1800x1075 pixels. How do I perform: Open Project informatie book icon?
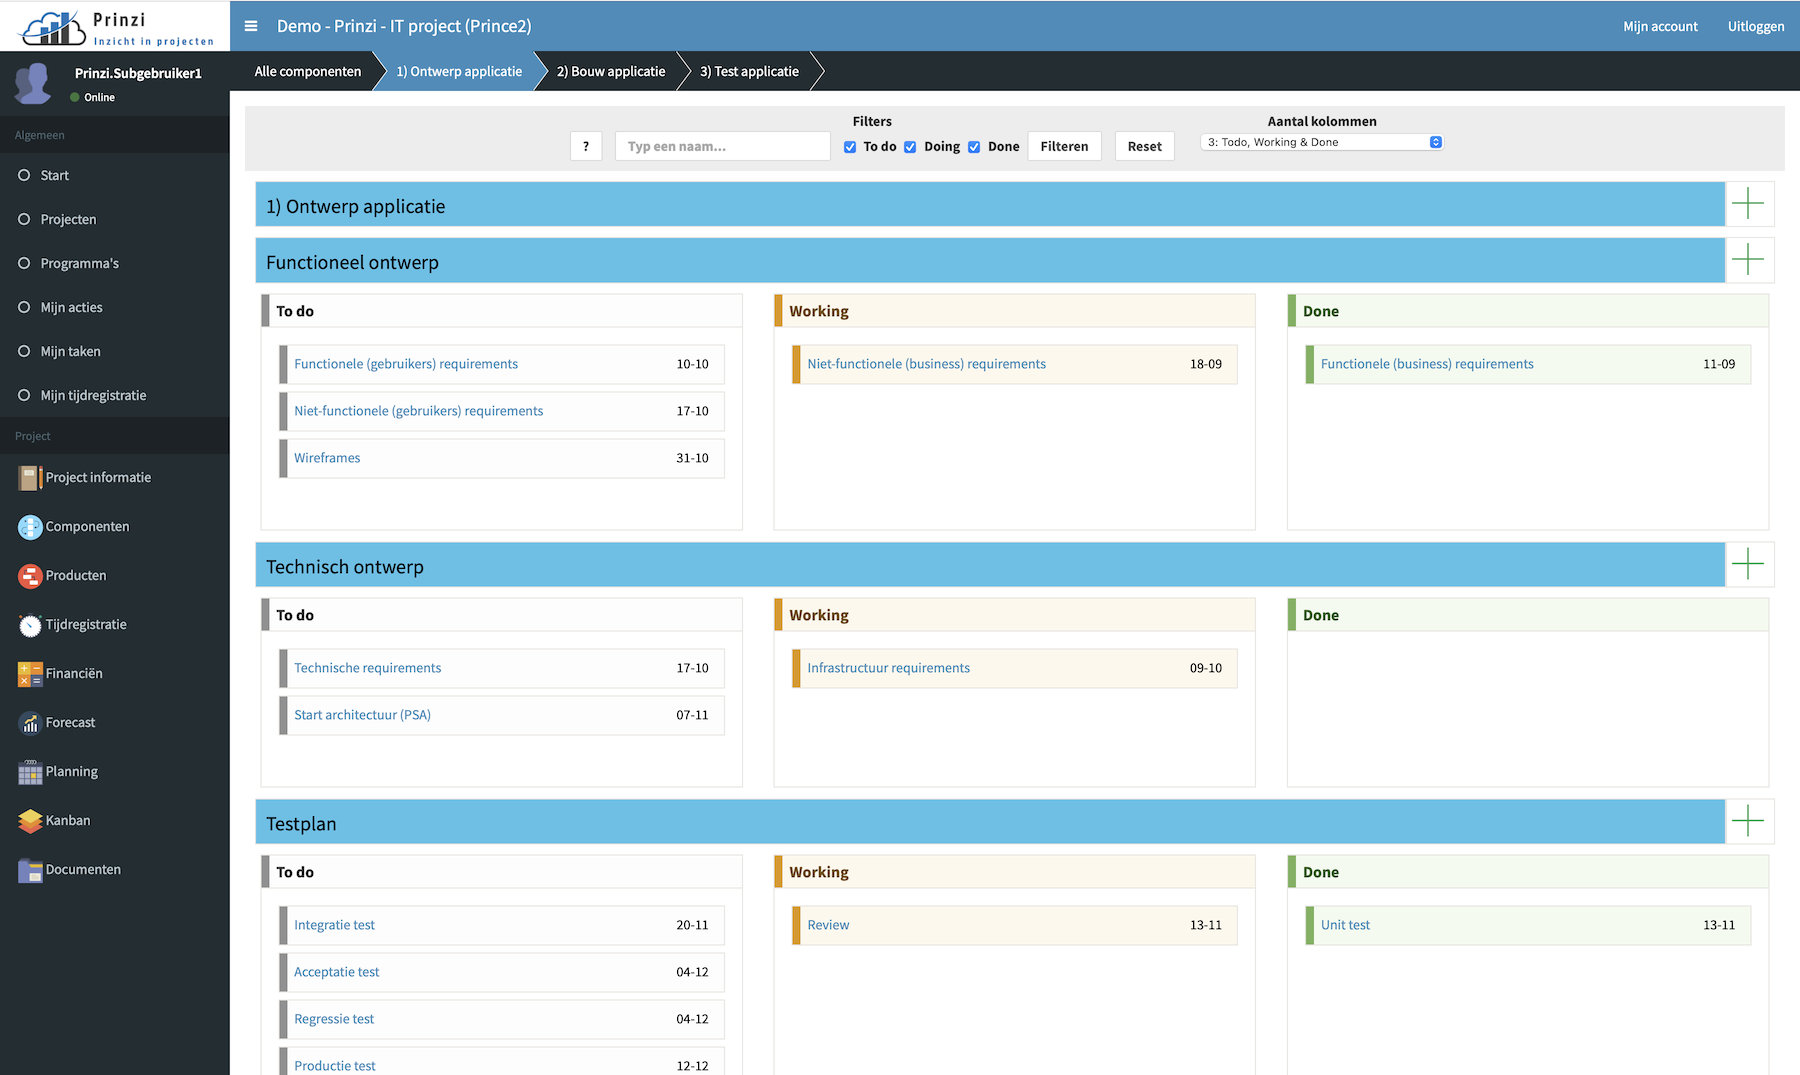pos(30,478)
